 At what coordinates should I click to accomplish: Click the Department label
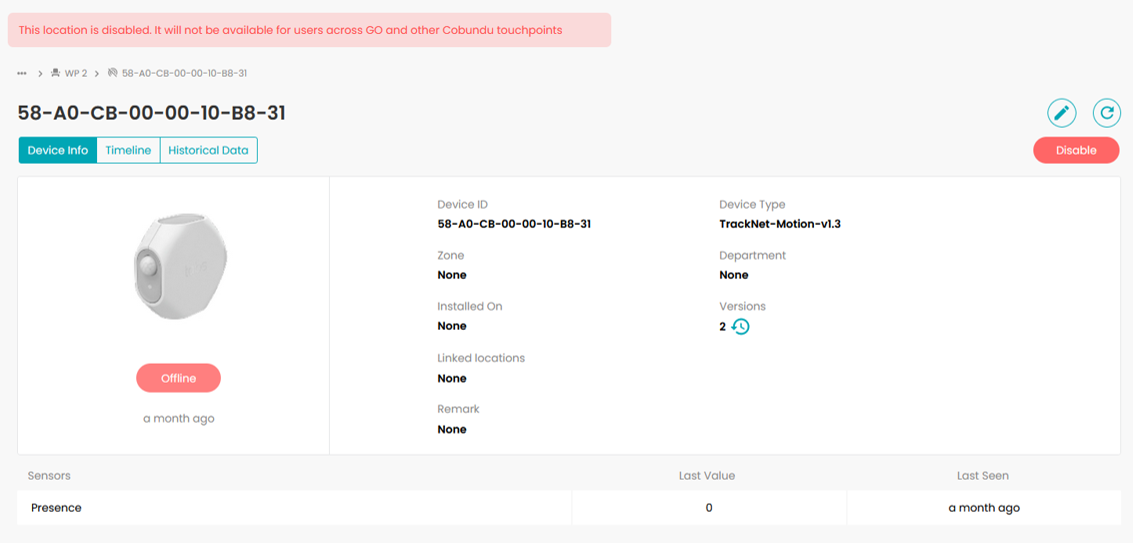(753, 255)
